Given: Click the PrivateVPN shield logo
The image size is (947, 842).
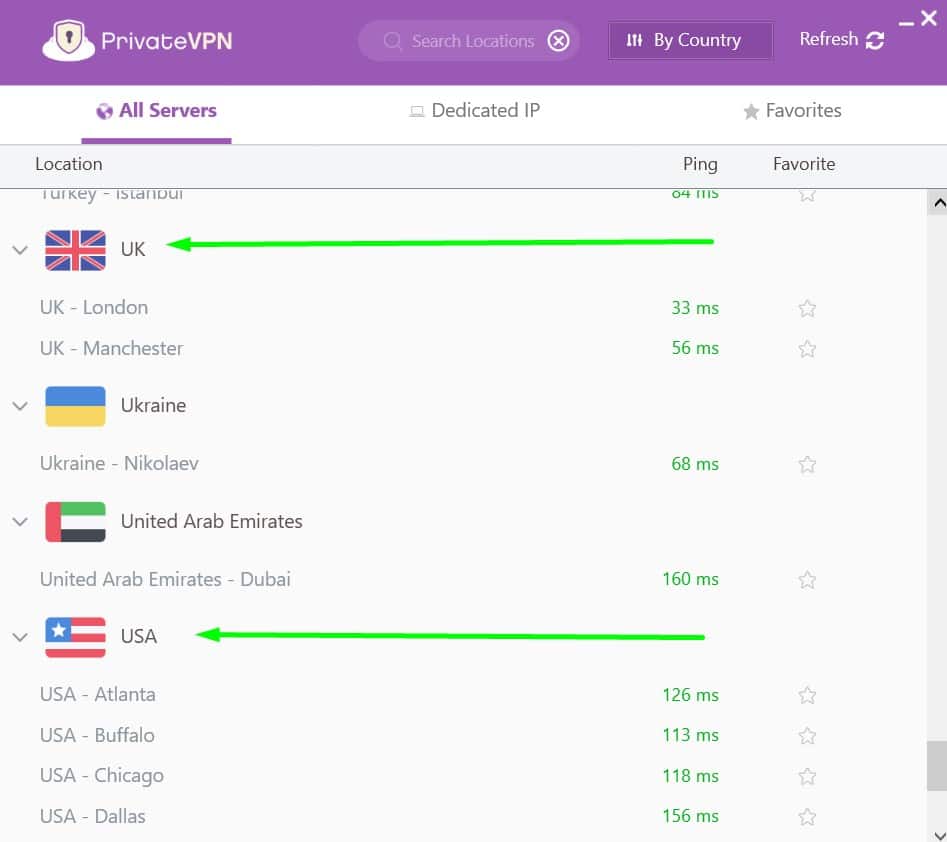Looking at the screenshot, I should (68, 40).
